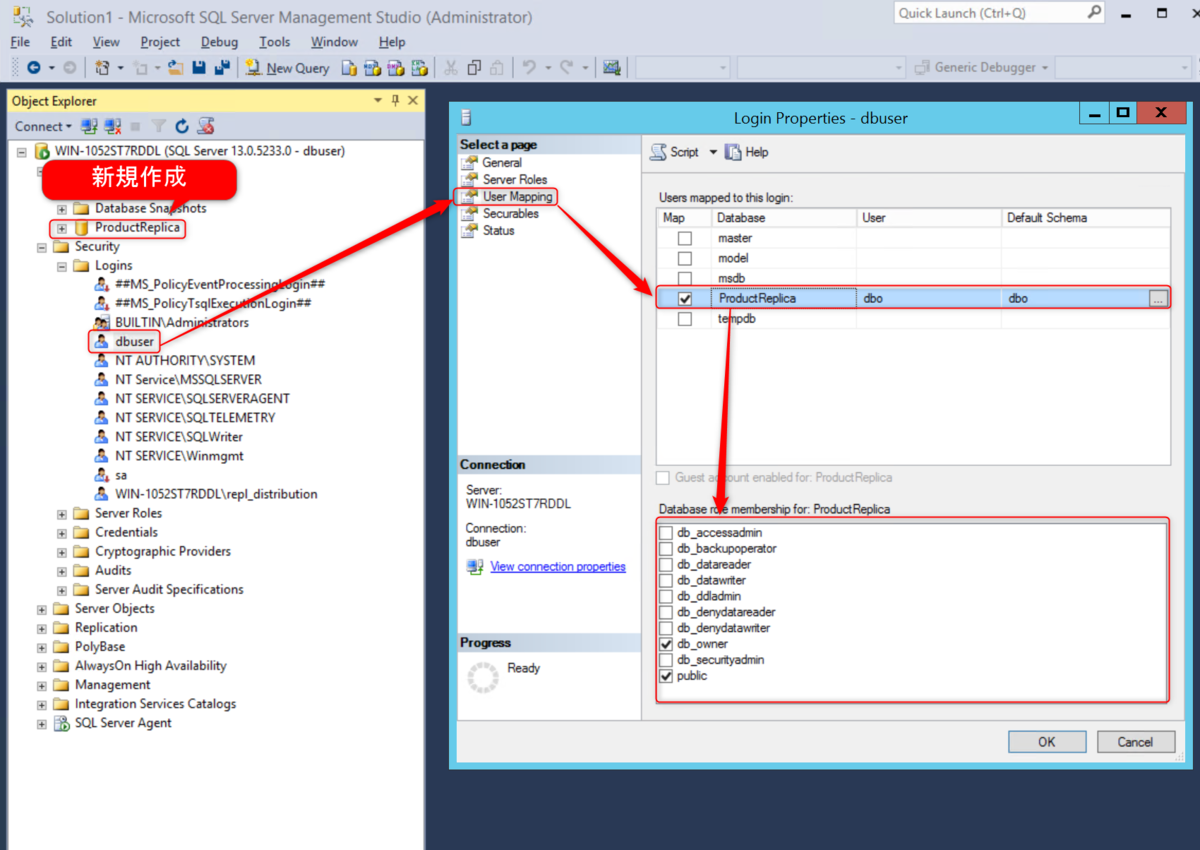The height and width of the screenshot is (850, 1200).
Task: Click the OK button
Action: (x=1047, y=742)
